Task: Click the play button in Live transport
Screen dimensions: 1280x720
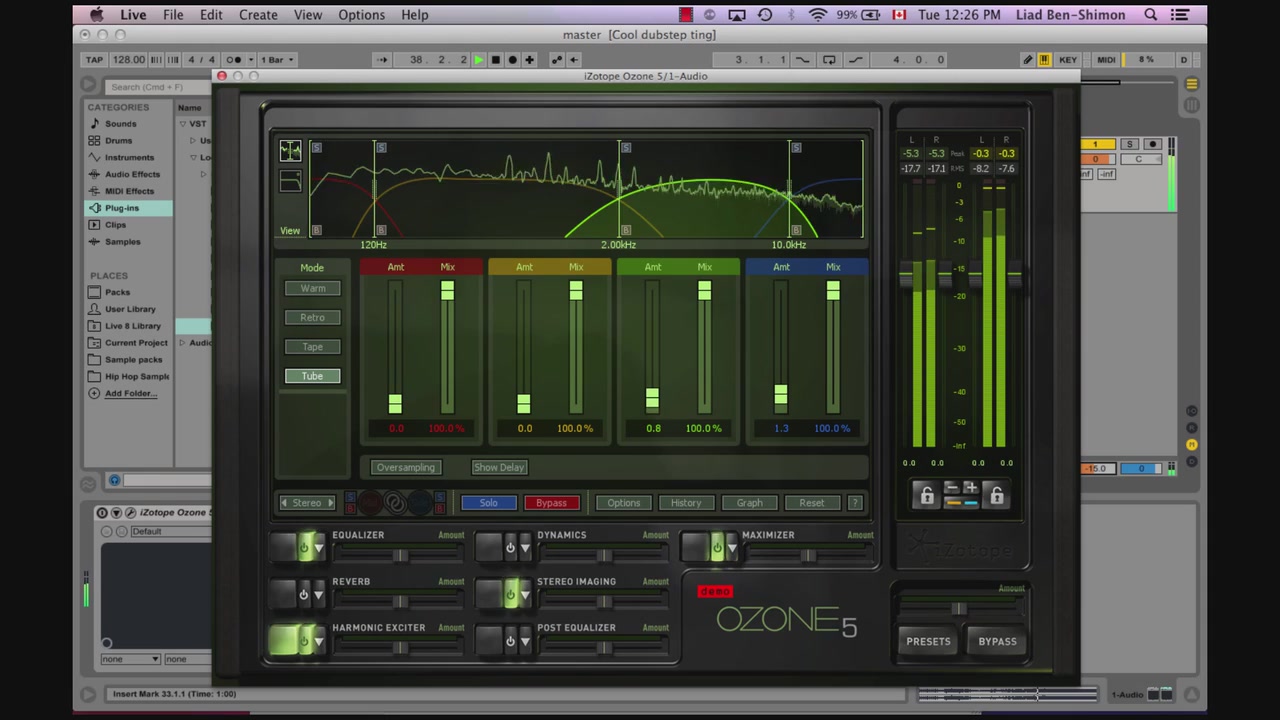Action: point(479,60)
